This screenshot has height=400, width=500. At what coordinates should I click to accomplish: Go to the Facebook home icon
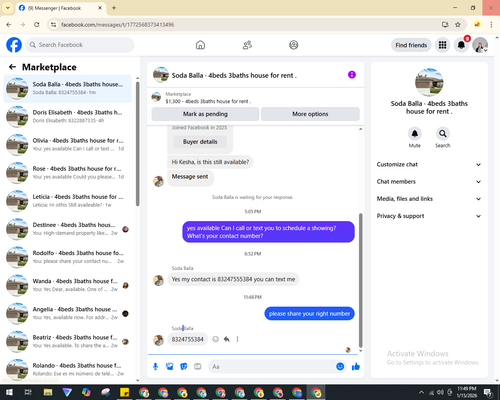(200, 45)
